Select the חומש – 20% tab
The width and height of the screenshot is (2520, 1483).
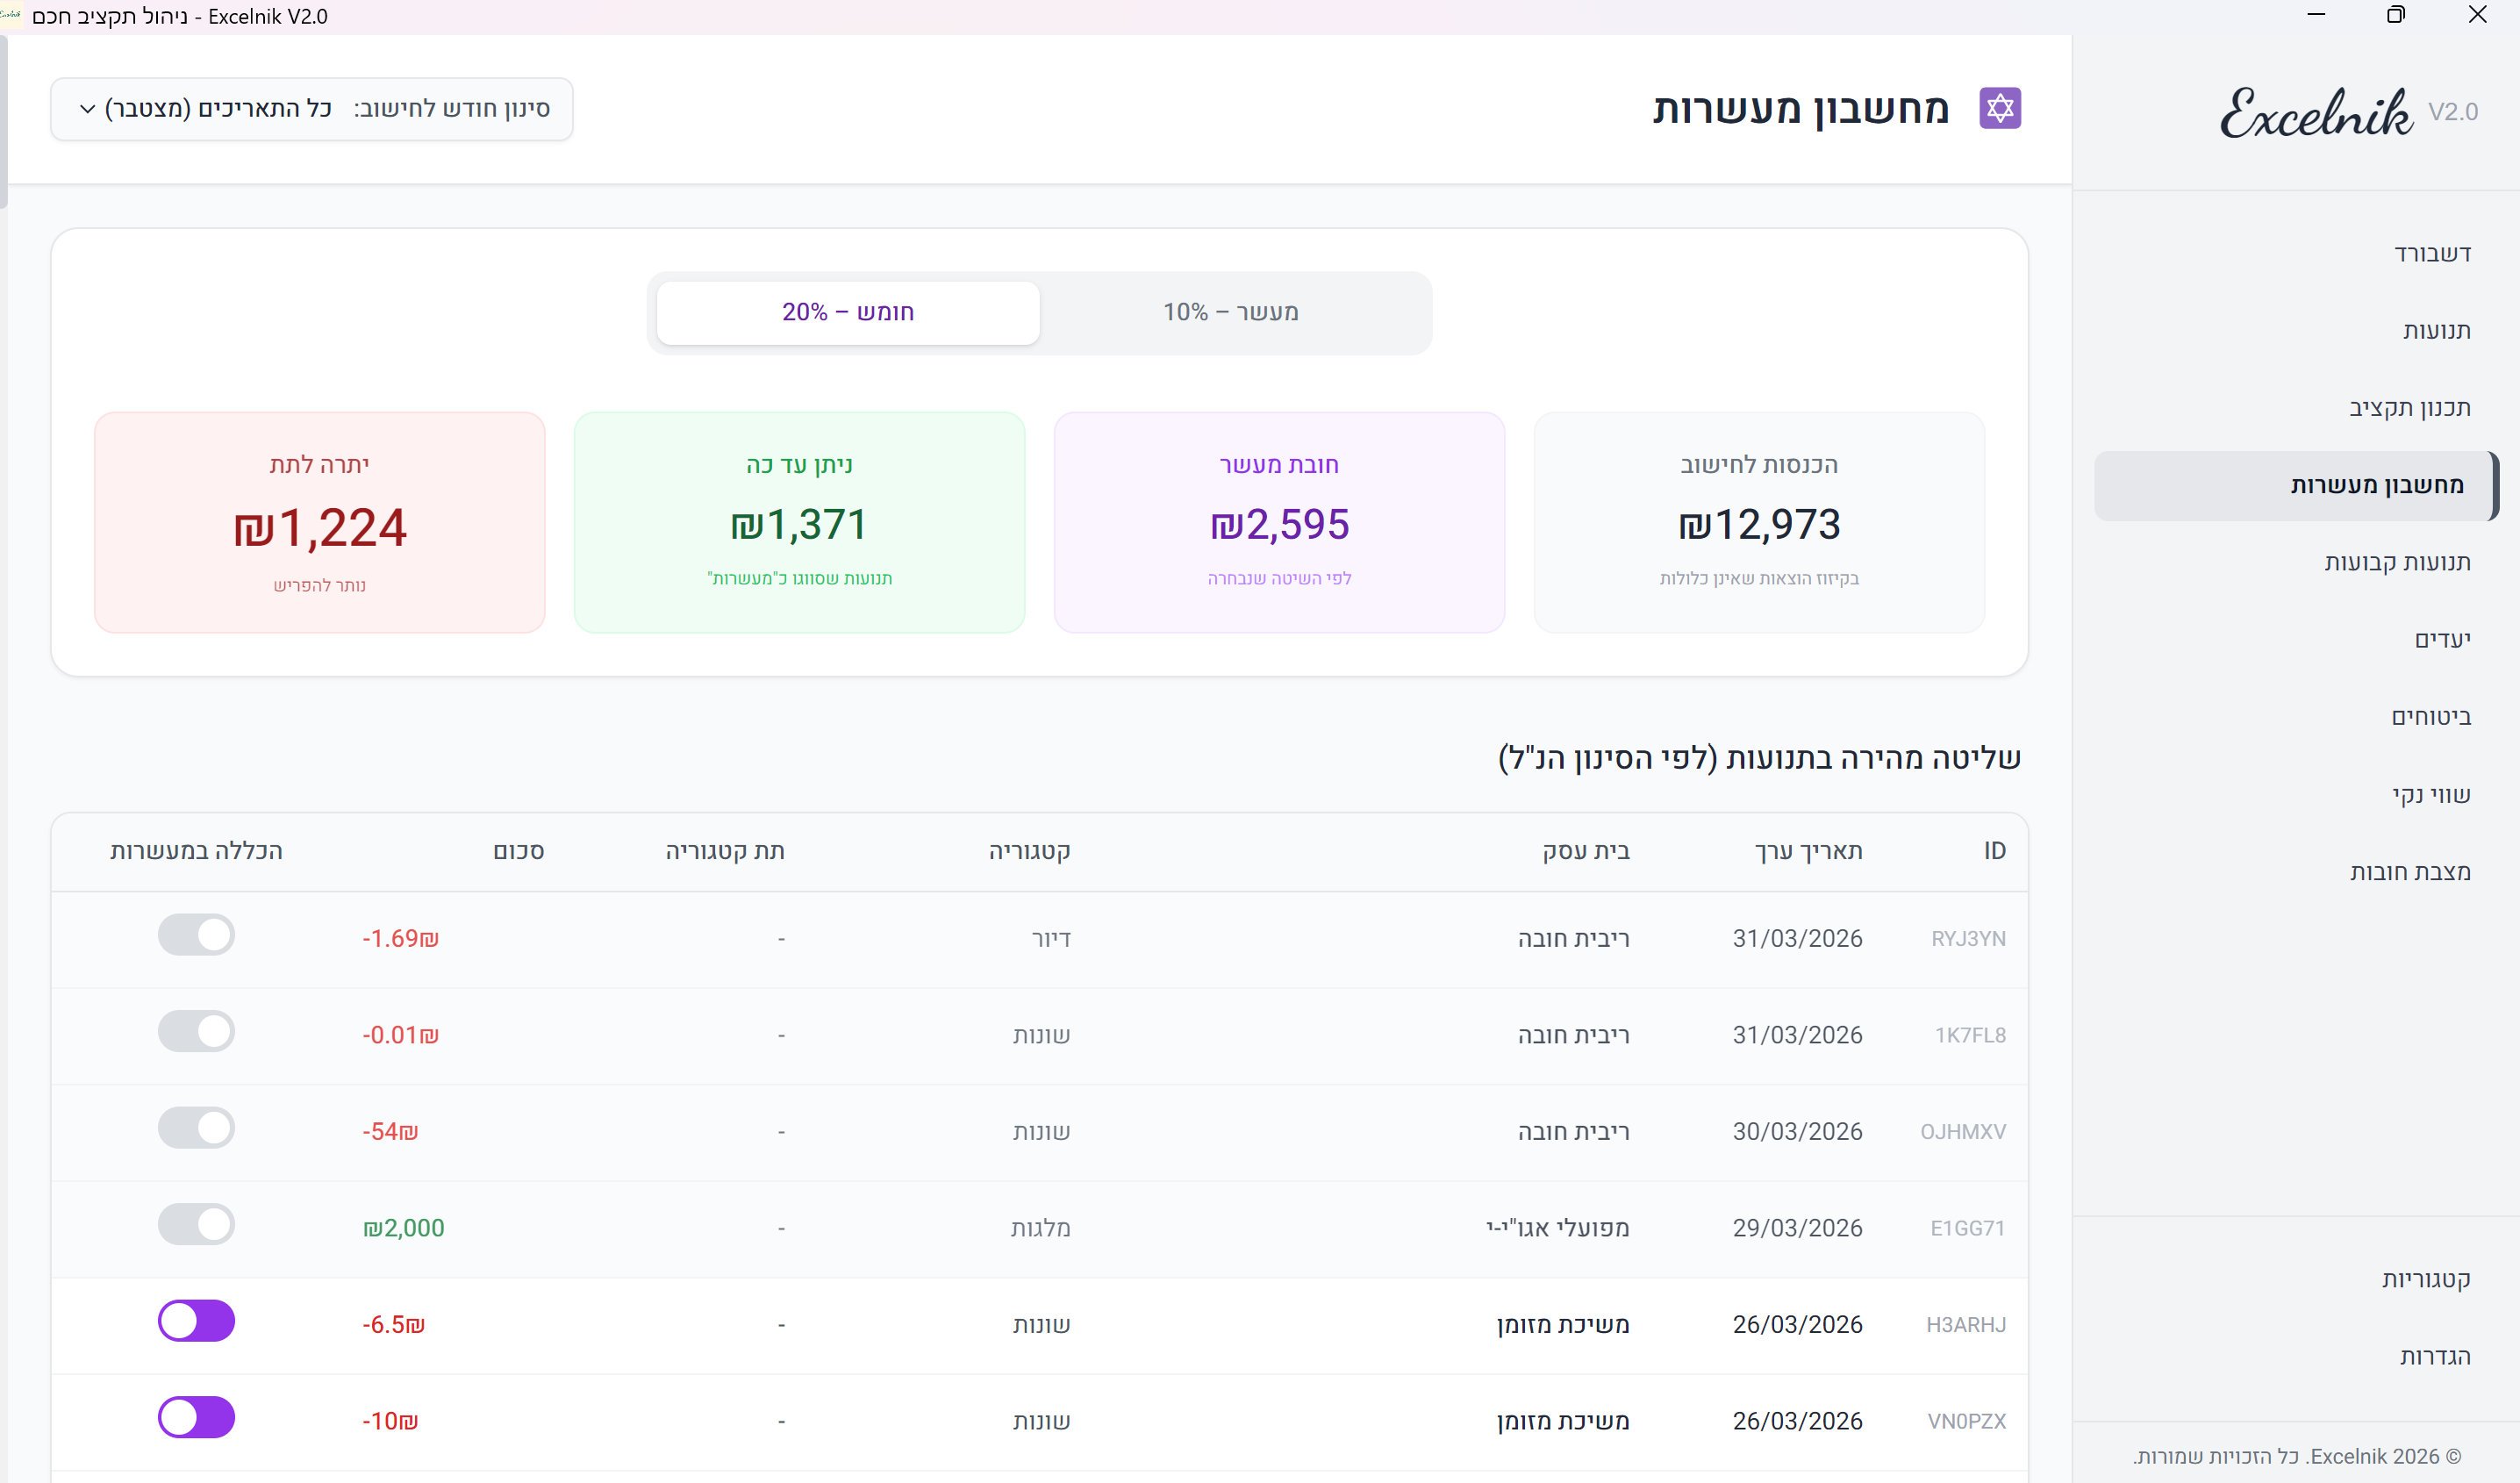[848, 312]
